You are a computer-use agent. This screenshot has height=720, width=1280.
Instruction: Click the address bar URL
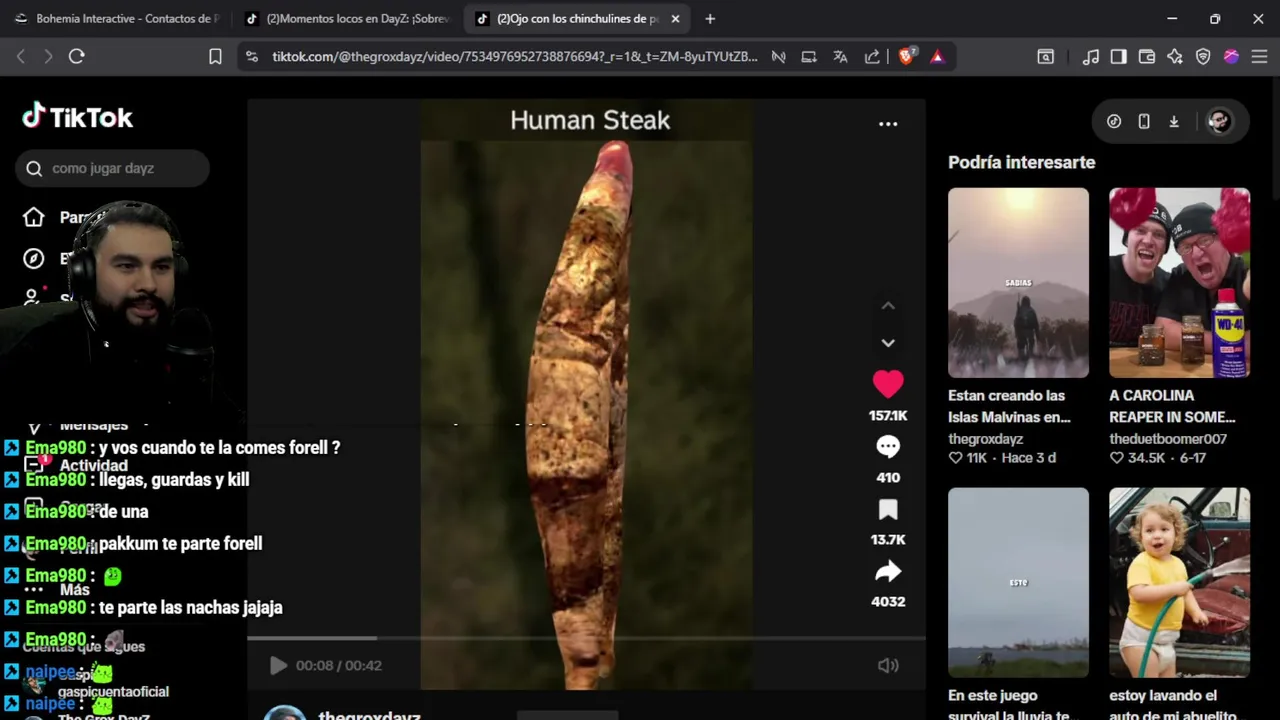point(514,57)
